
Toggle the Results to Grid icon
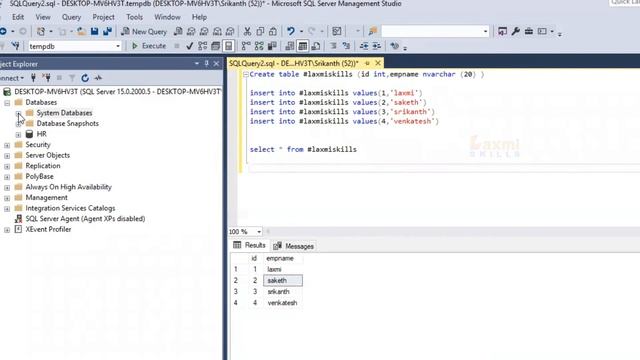coord(302,46)
